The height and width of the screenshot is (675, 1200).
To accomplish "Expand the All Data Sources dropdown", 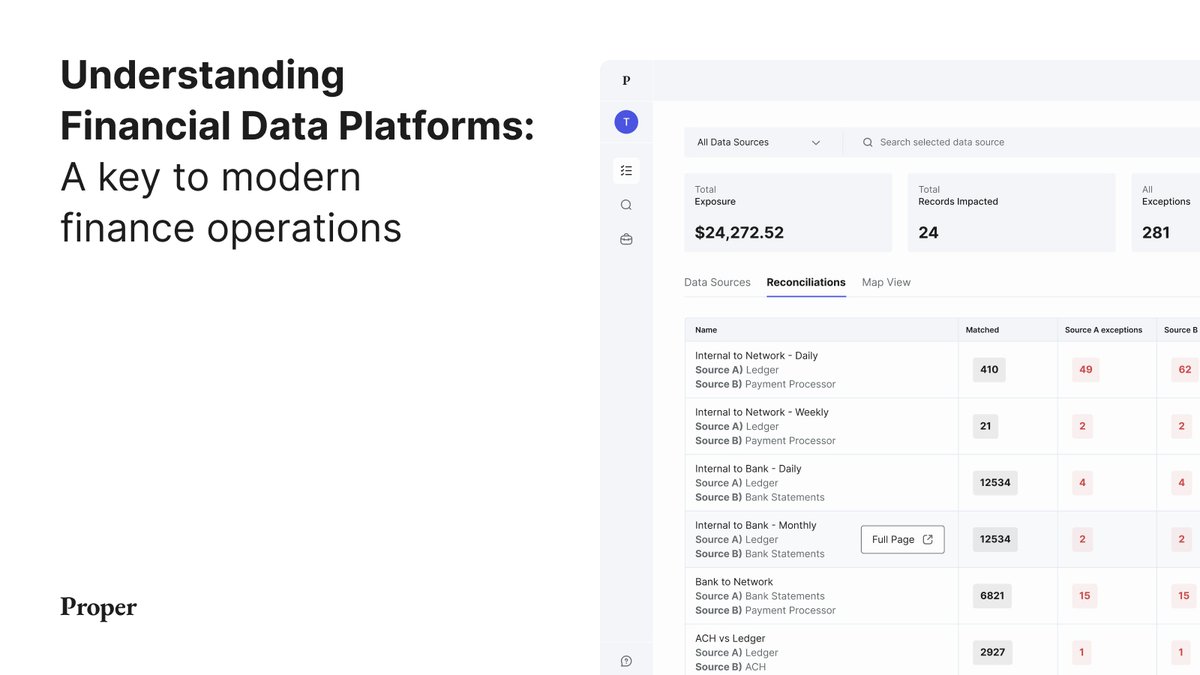I will (759, 143).
